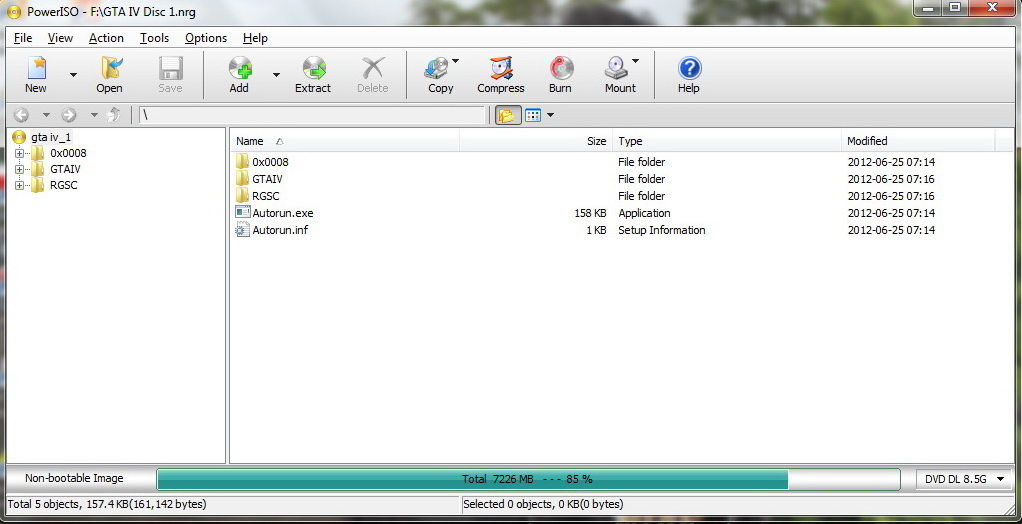Select RGSC folder label in tree
This screenshot has height=524, width=1022.
pyautogui.click(x=64, y=185)
